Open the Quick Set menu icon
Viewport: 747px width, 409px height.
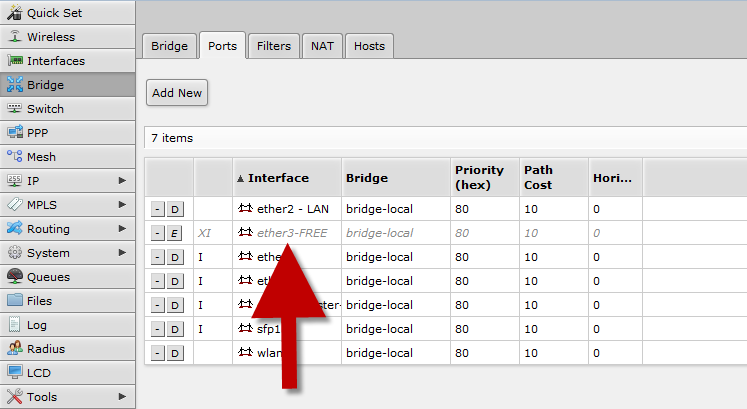tap(15, 13)
